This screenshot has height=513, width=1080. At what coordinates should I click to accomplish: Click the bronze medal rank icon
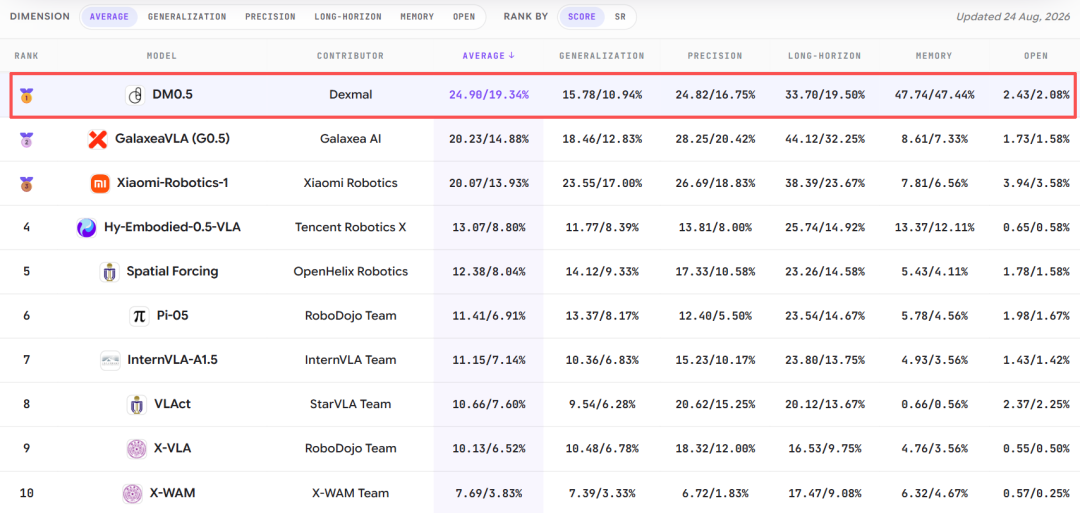[26, 183]
